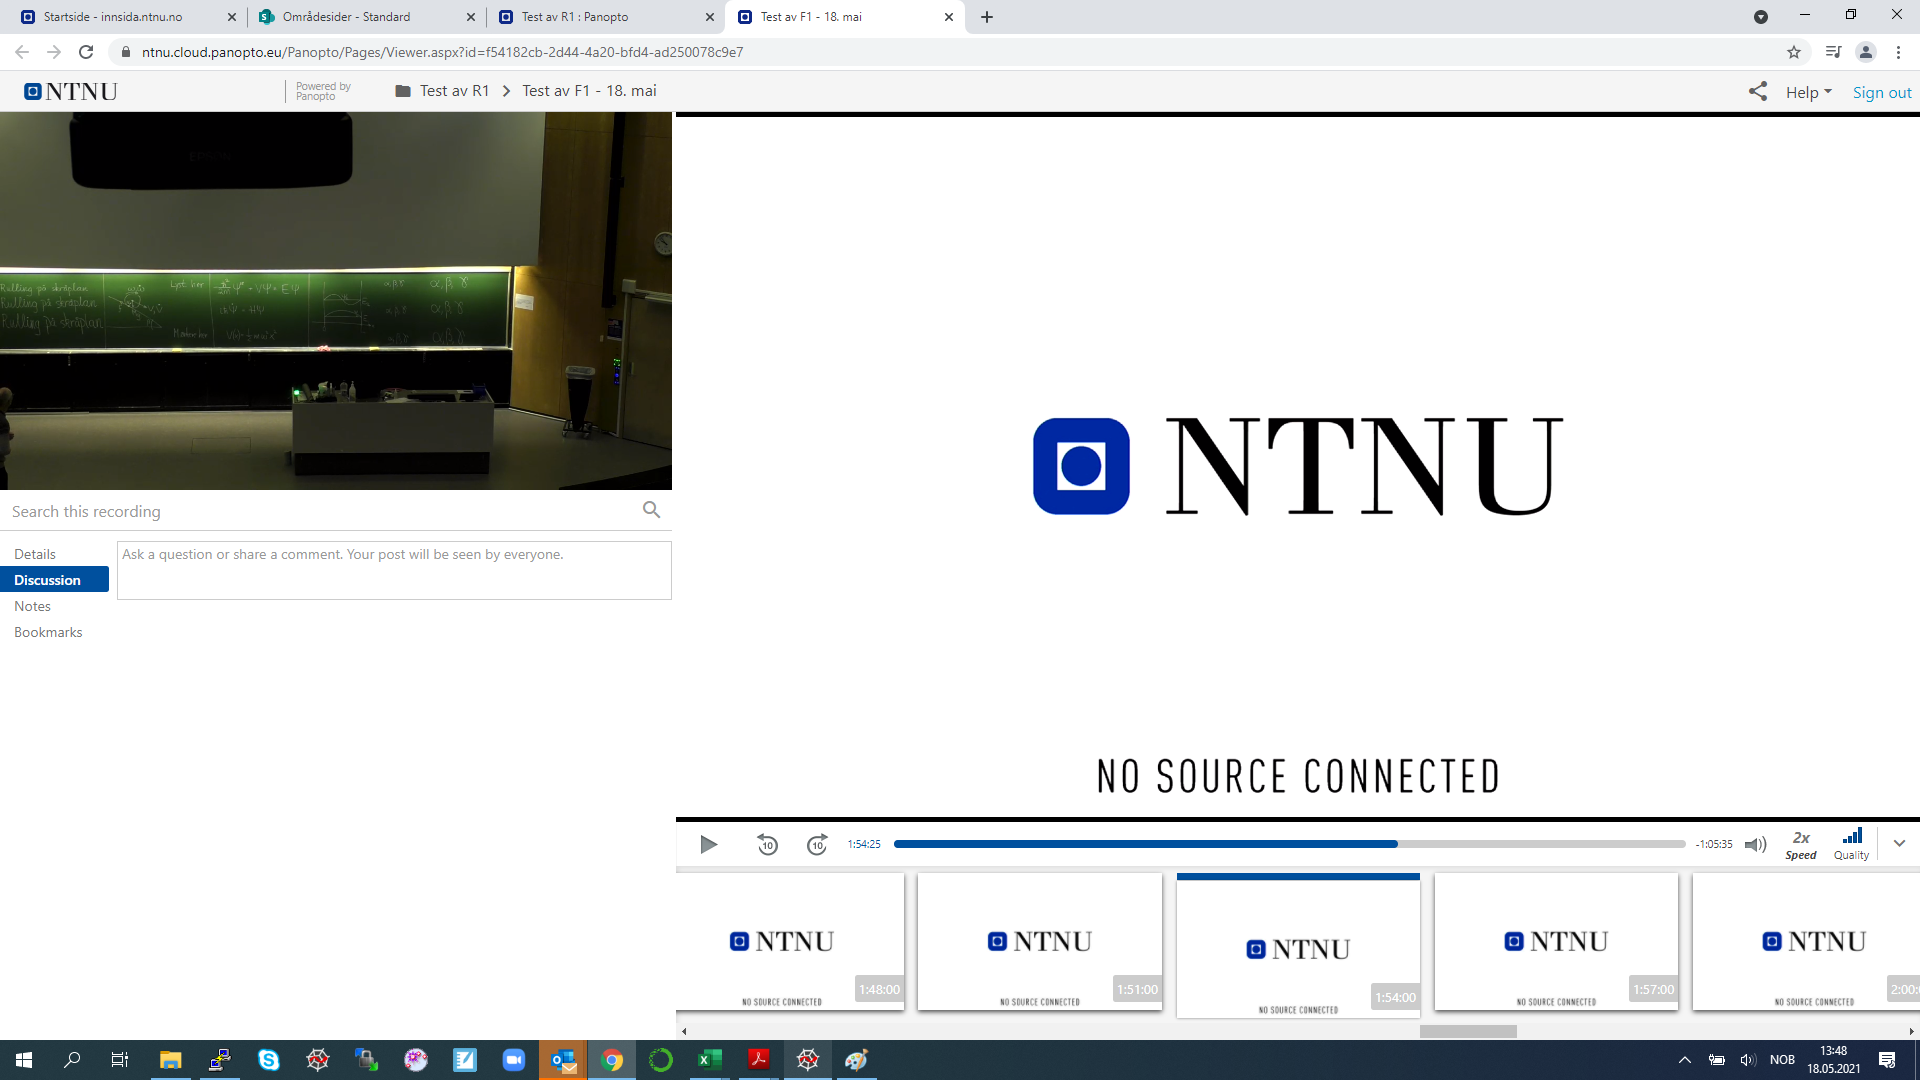
Task: Open Adobe Acrobat from the taskbar
Action: [x=759, y=1060]
